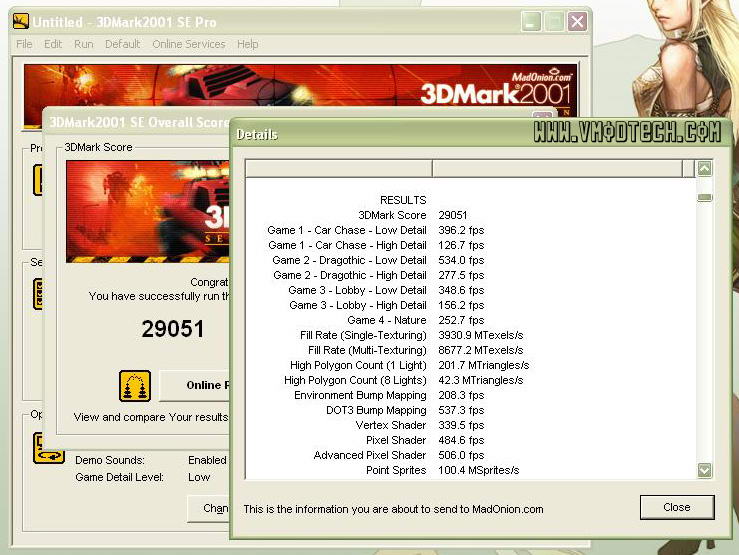This screenshot has width=739, height=555.
Task: Close the 3DMark2001 SE Pro main window
Action: 577,22
